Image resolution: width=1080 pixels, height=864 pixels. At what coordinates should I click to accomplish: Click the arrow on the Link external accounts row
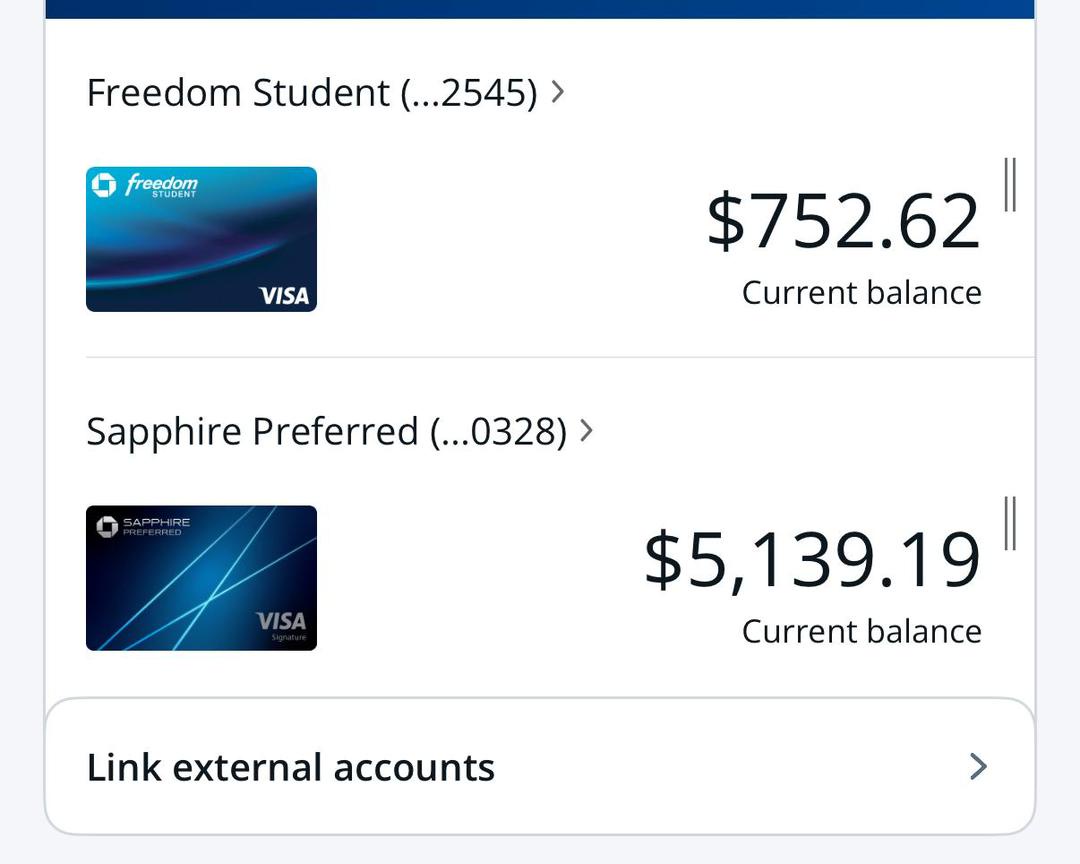[978, 767]
